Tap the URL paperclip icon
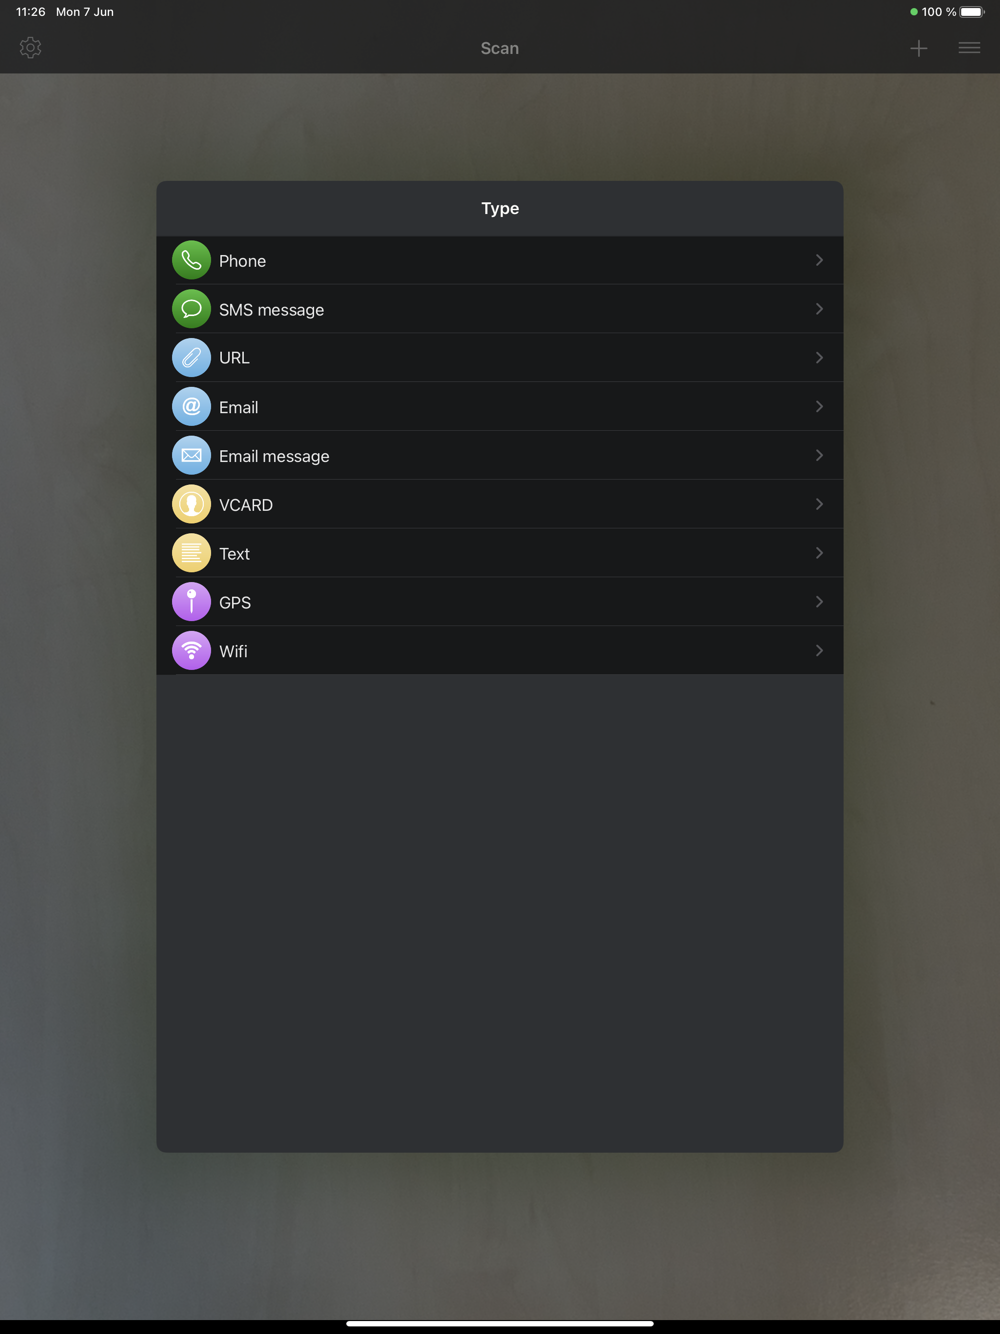The height and width of the screenshot is (1334, 1000). point(191,358)
